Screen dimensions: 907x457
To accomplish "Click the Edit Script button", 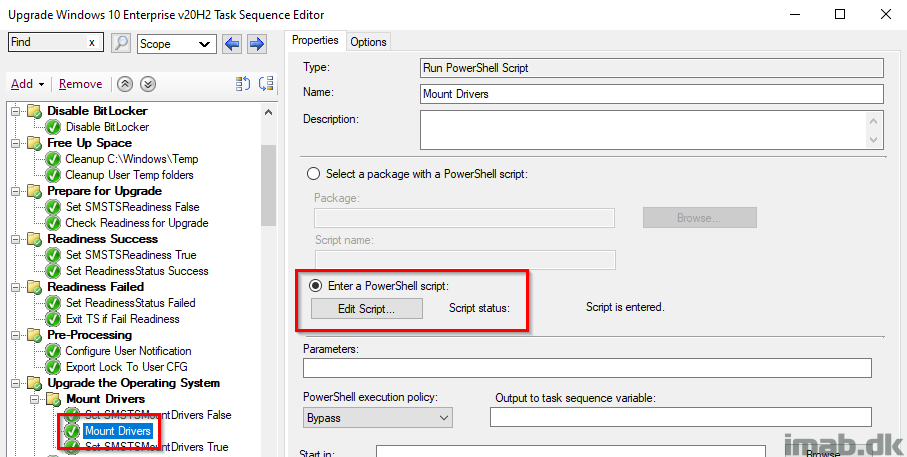I will click(367, 308).
